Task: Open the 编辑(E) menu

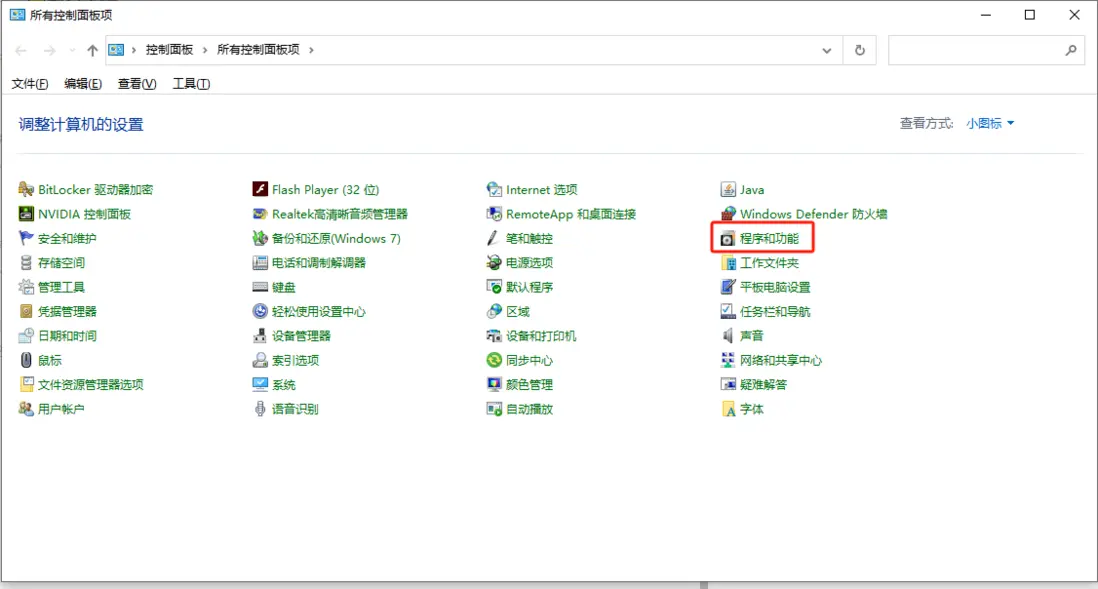Action: (83, 83)
